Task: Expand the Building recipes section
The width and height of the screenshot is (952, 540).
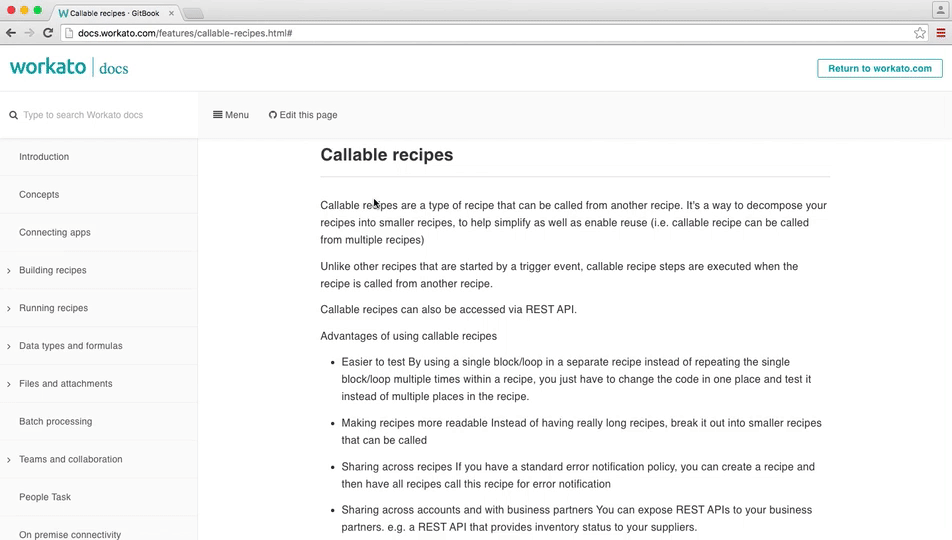Action: pyautogui.click(x=9, y=271)
